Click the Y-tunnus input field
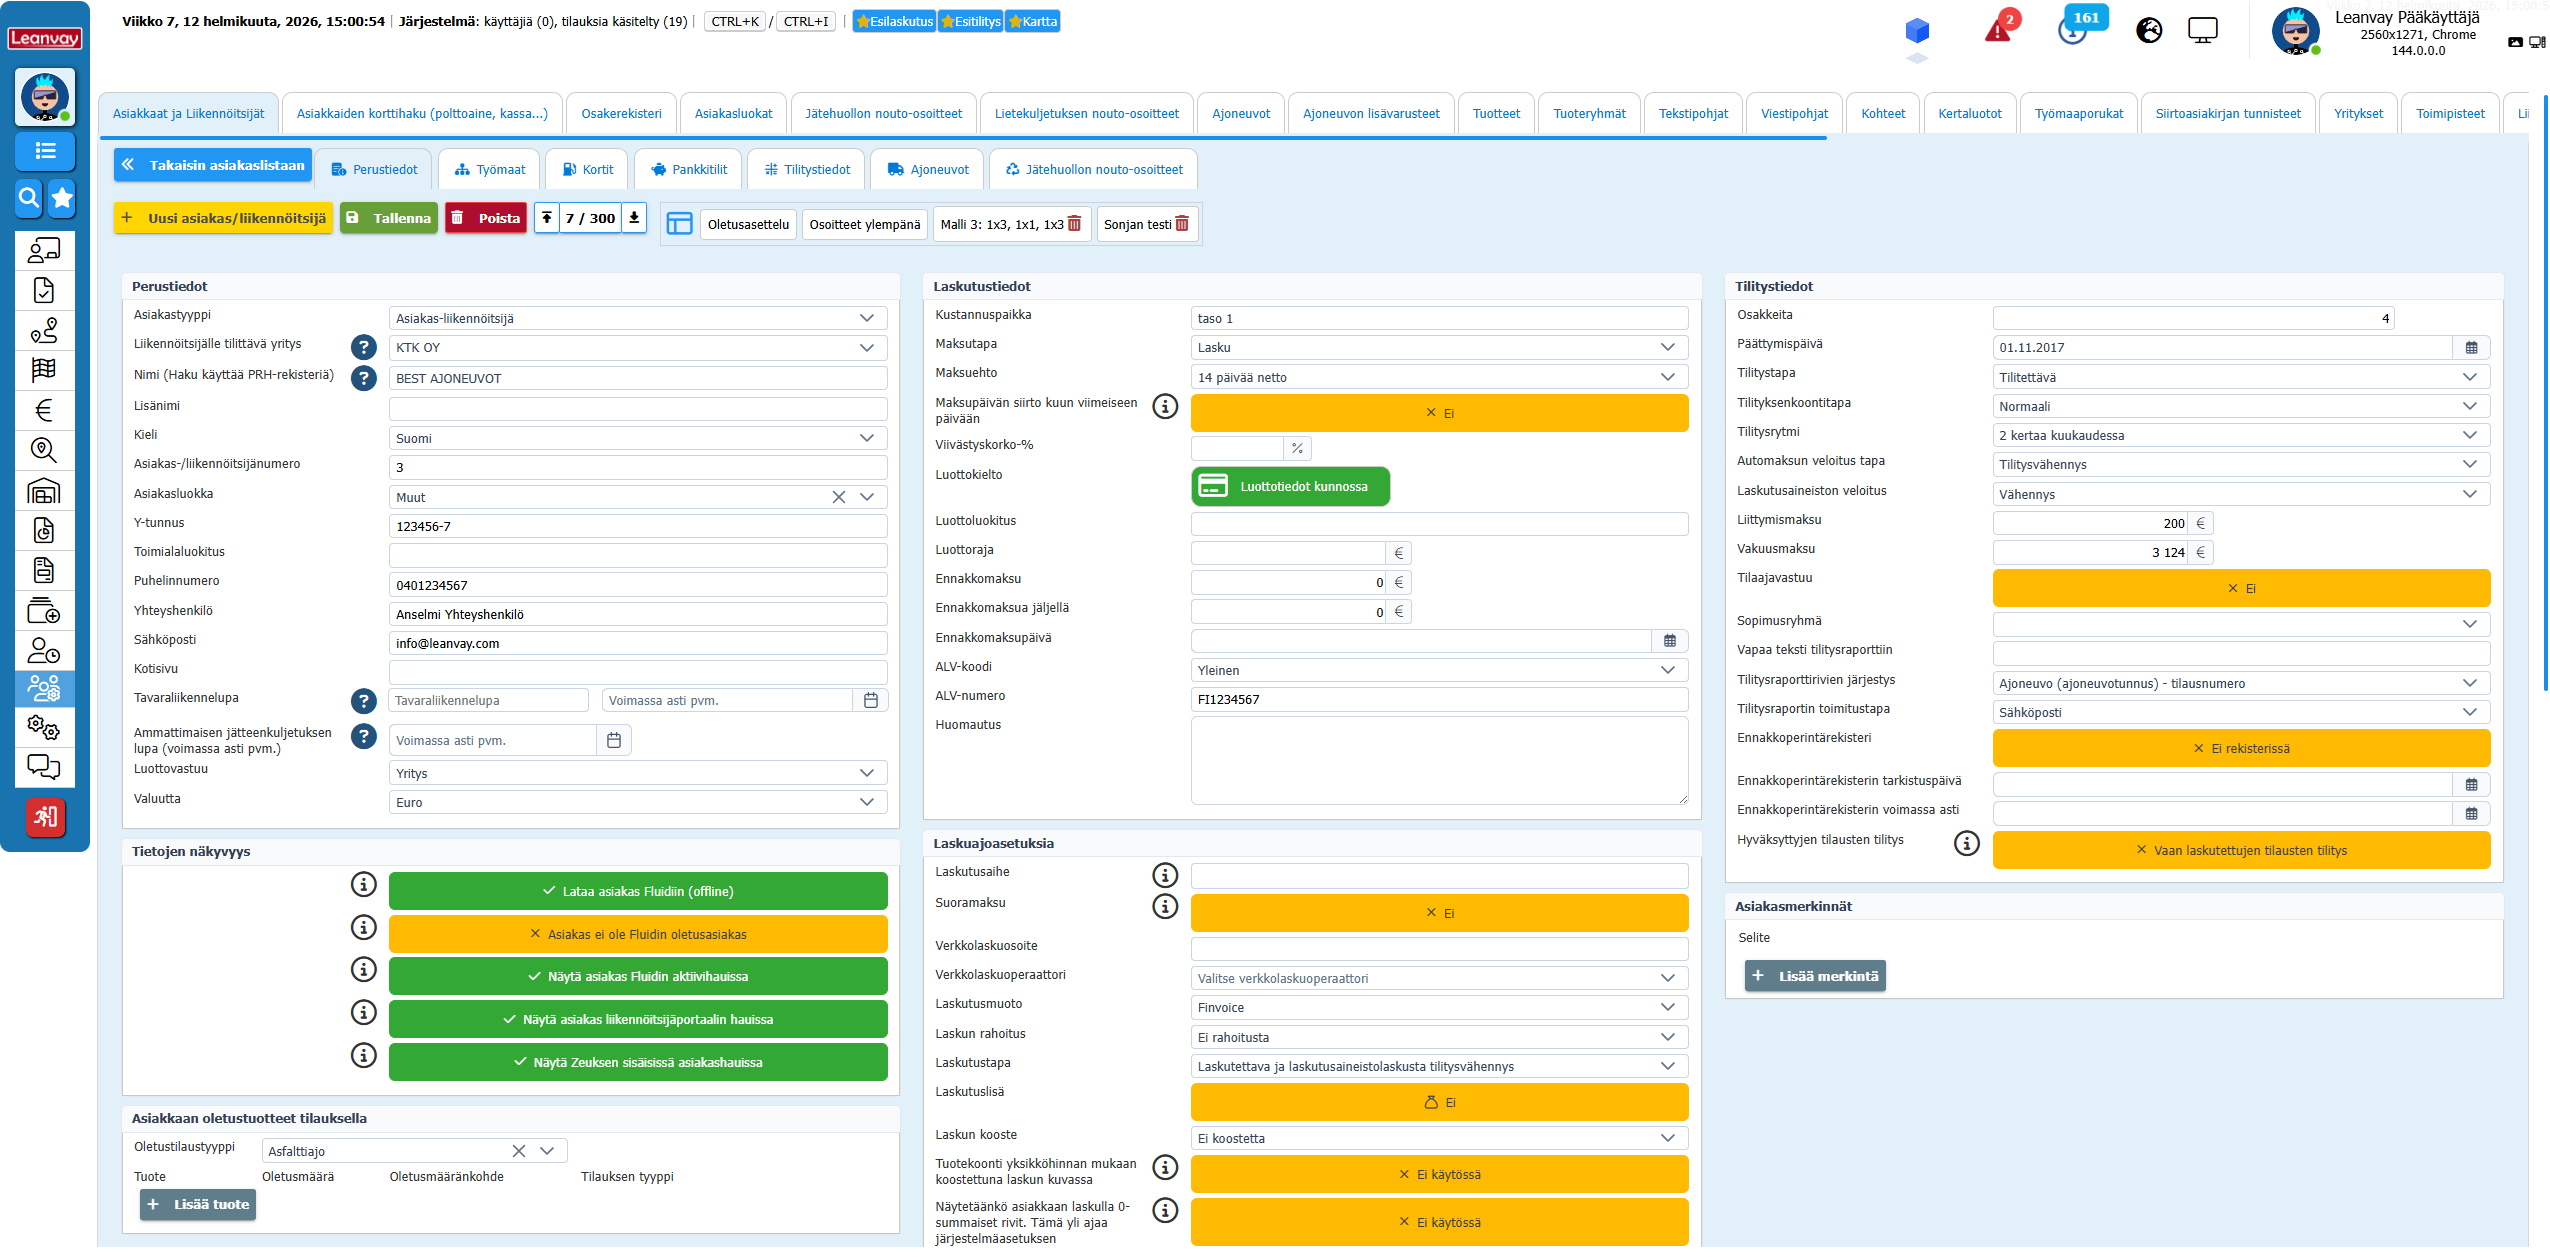The width and height of the screenshot is (2550, 1257). pyautogui.click(x=637, y=526)
